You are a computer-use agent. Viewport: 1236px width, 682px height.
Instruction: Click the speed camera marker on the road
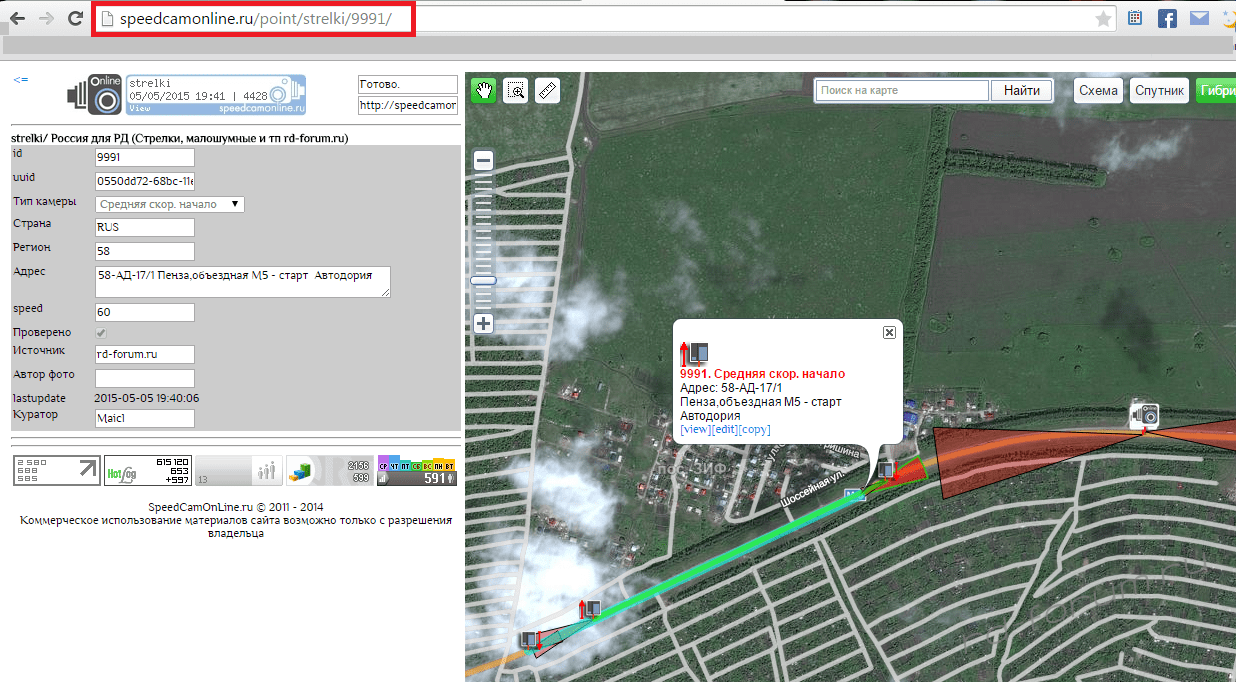(x=1144, y=414)
